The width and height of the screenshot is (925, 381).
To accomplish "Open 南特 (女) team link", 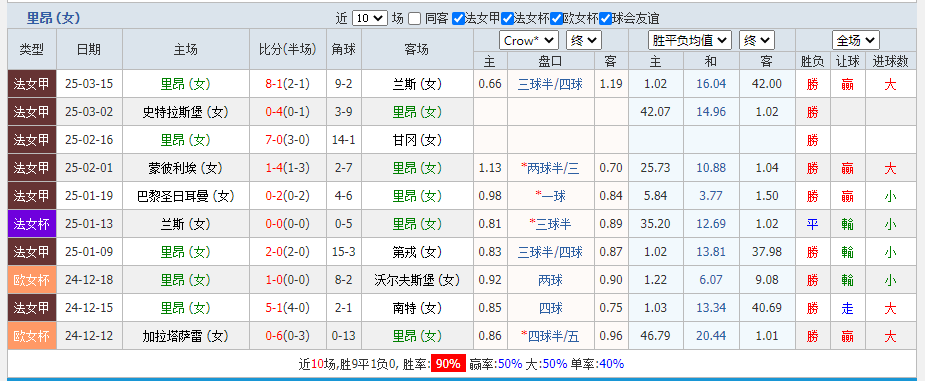I will 417,308.
